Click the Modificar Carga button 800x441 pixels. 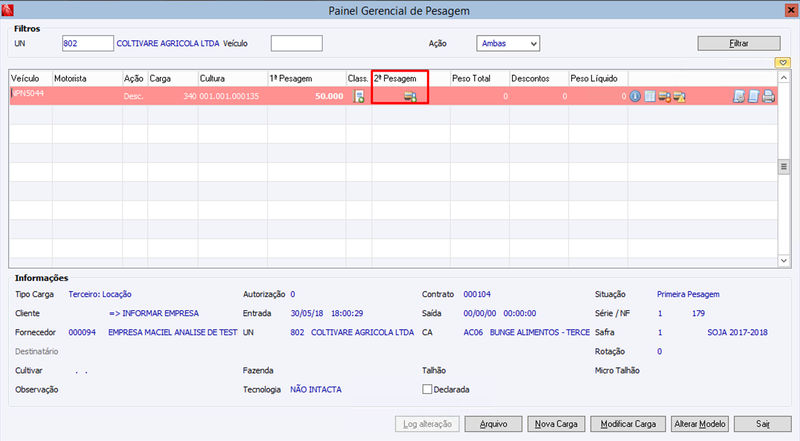[628, 424]
